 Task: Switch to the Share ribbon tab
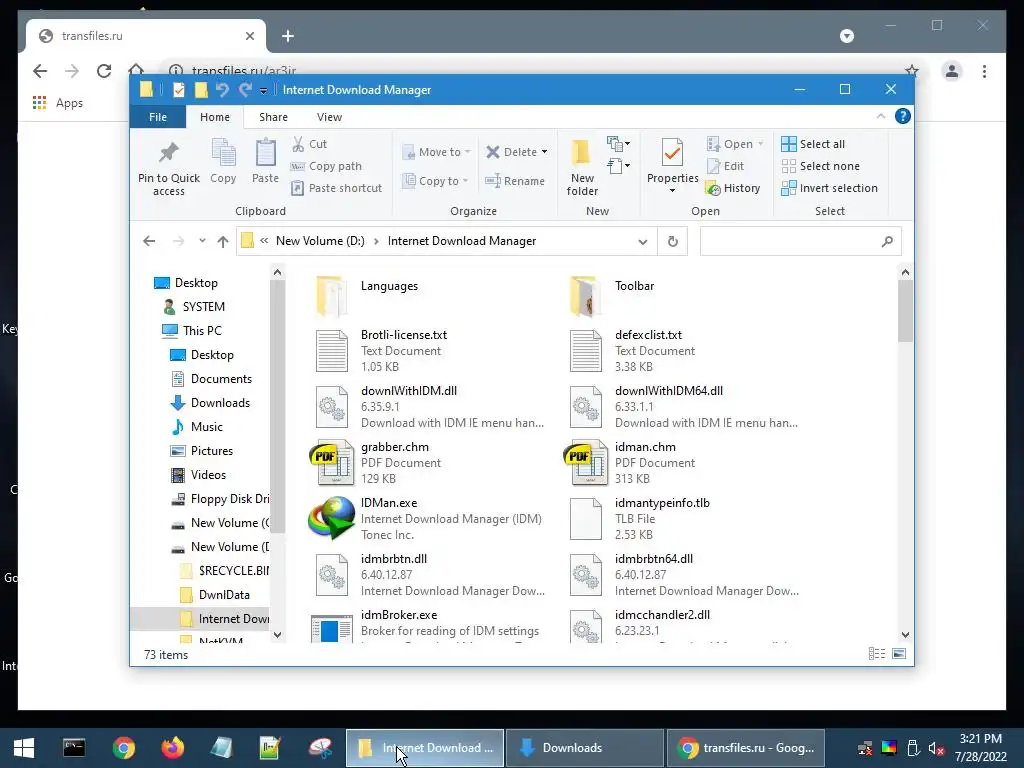point(273,117)
